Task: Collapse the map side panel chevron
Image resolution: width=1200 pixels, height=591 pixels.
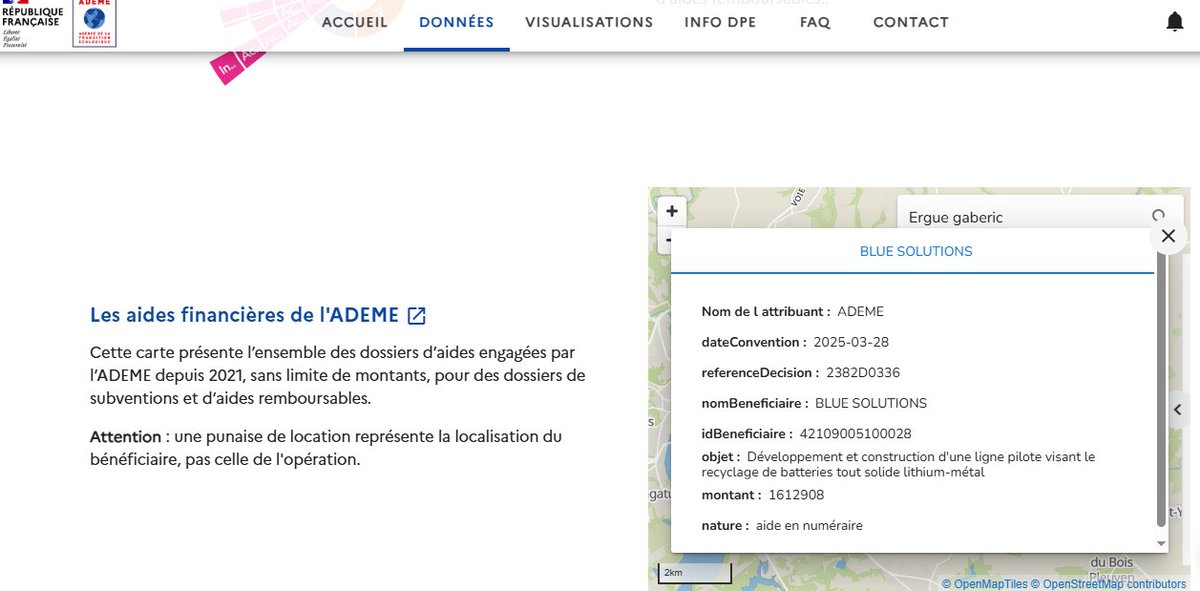Action: (x=1178, y=409)
